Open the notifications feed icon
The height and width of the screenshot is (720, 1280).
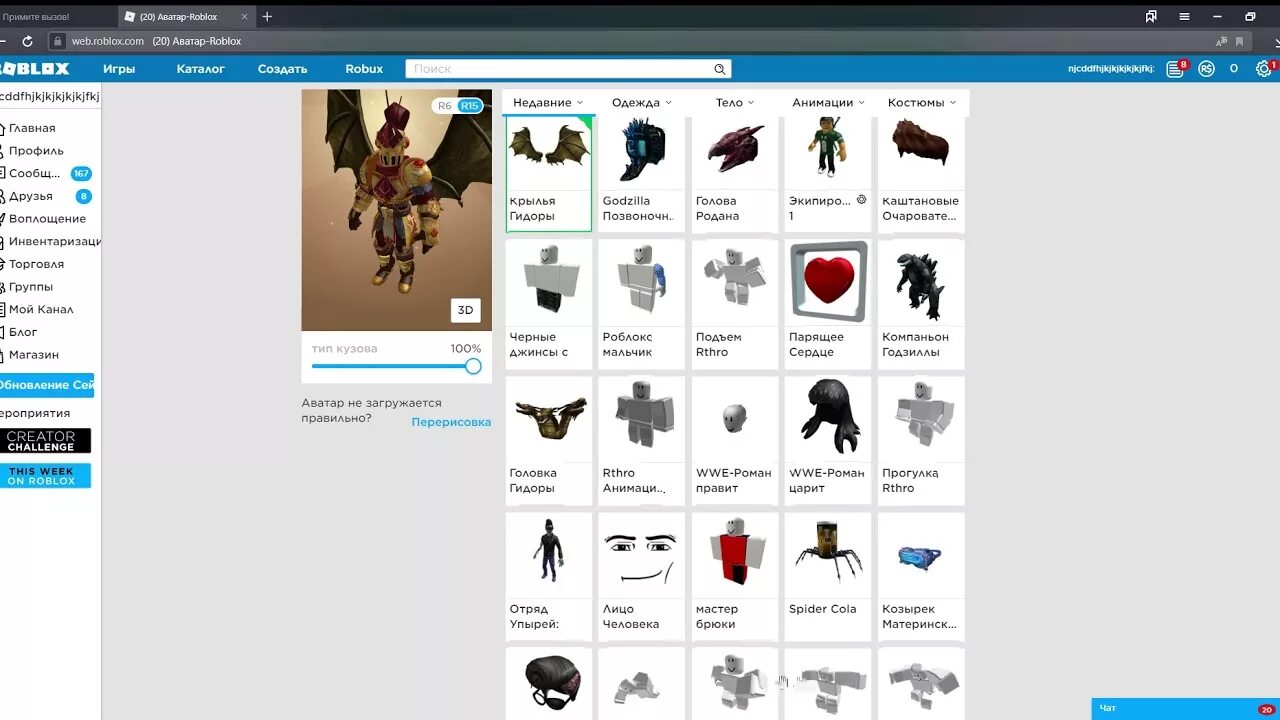tap(1176, 68)
